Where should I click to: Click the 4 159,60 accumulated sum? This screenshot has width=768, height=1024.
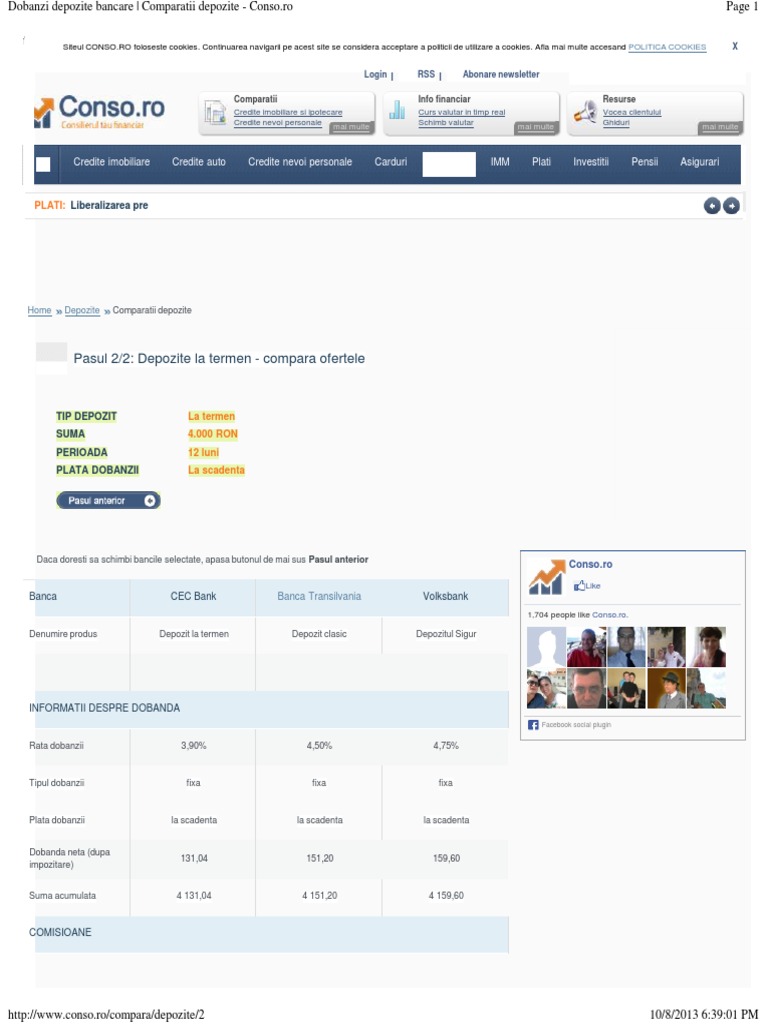point(446,896)
